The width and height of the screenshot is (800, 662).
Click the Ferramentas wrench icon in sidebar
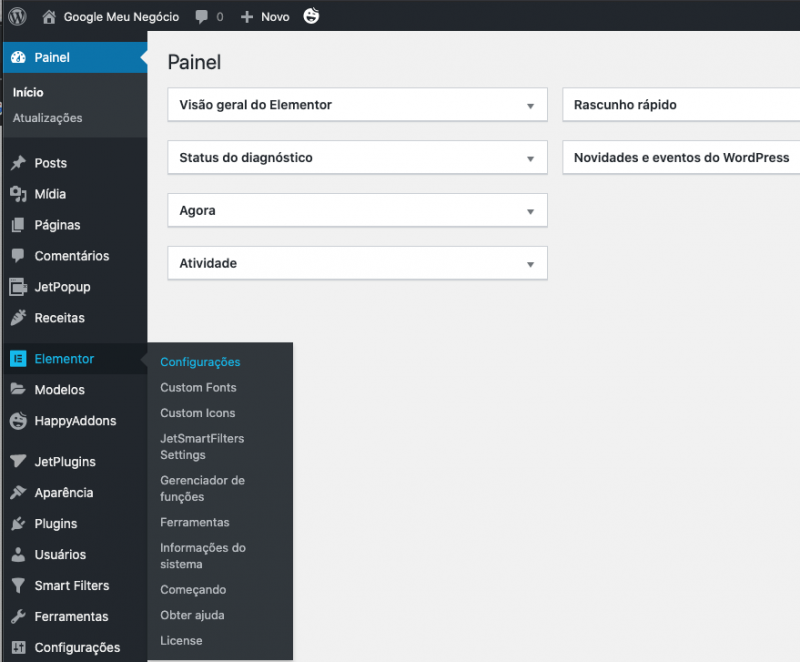pos(18,617)
